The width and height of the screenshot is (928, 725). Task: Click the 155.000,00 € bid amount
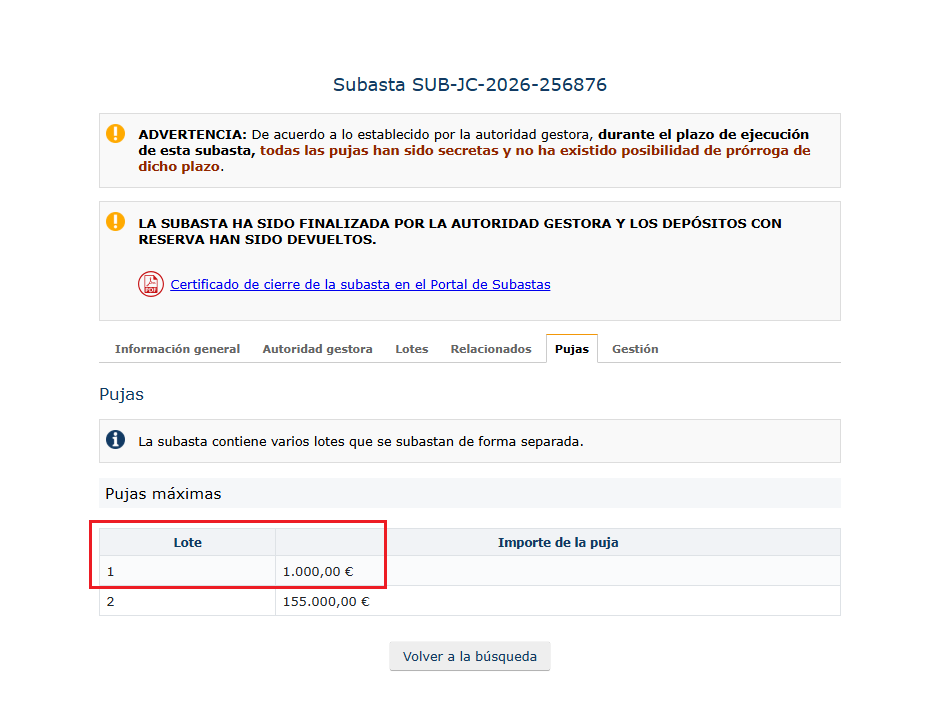tap(326, 602)
